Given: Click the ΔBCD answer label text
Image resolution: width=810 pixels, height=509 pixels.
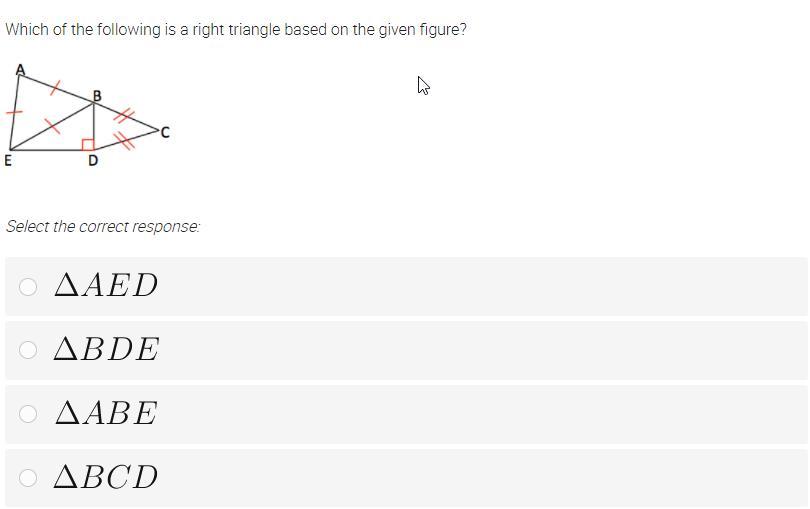Looking at the screenshot, I should coord(106,478).
